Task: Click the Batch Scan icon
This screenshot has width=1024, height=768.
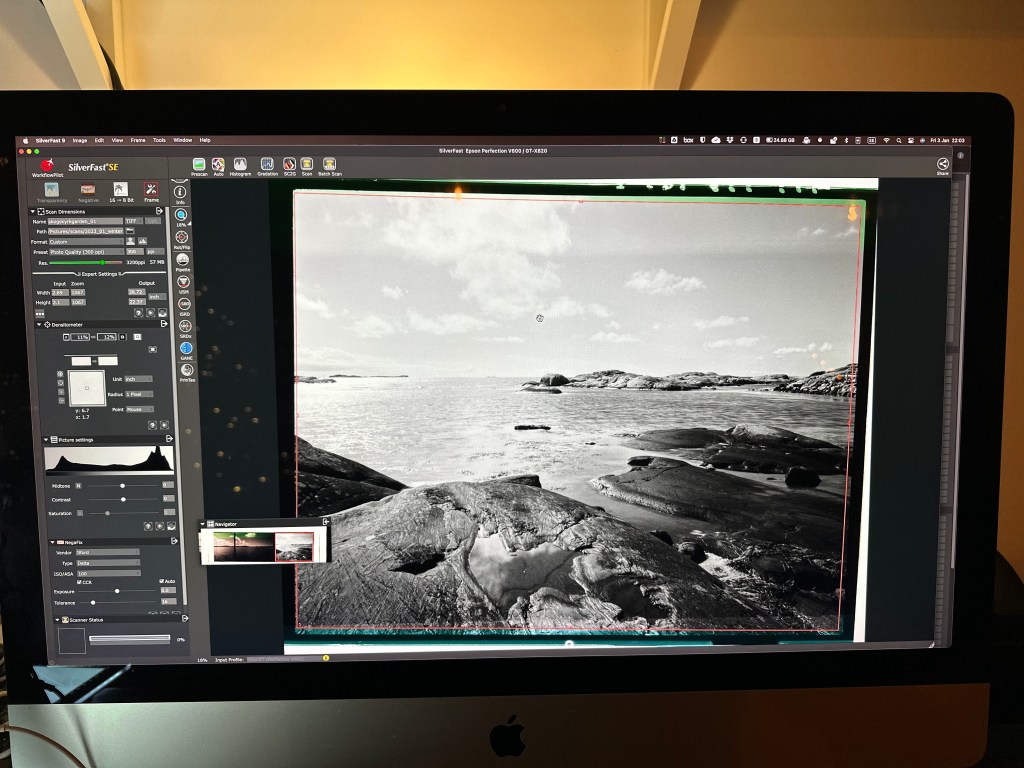Action: (329, 164)
